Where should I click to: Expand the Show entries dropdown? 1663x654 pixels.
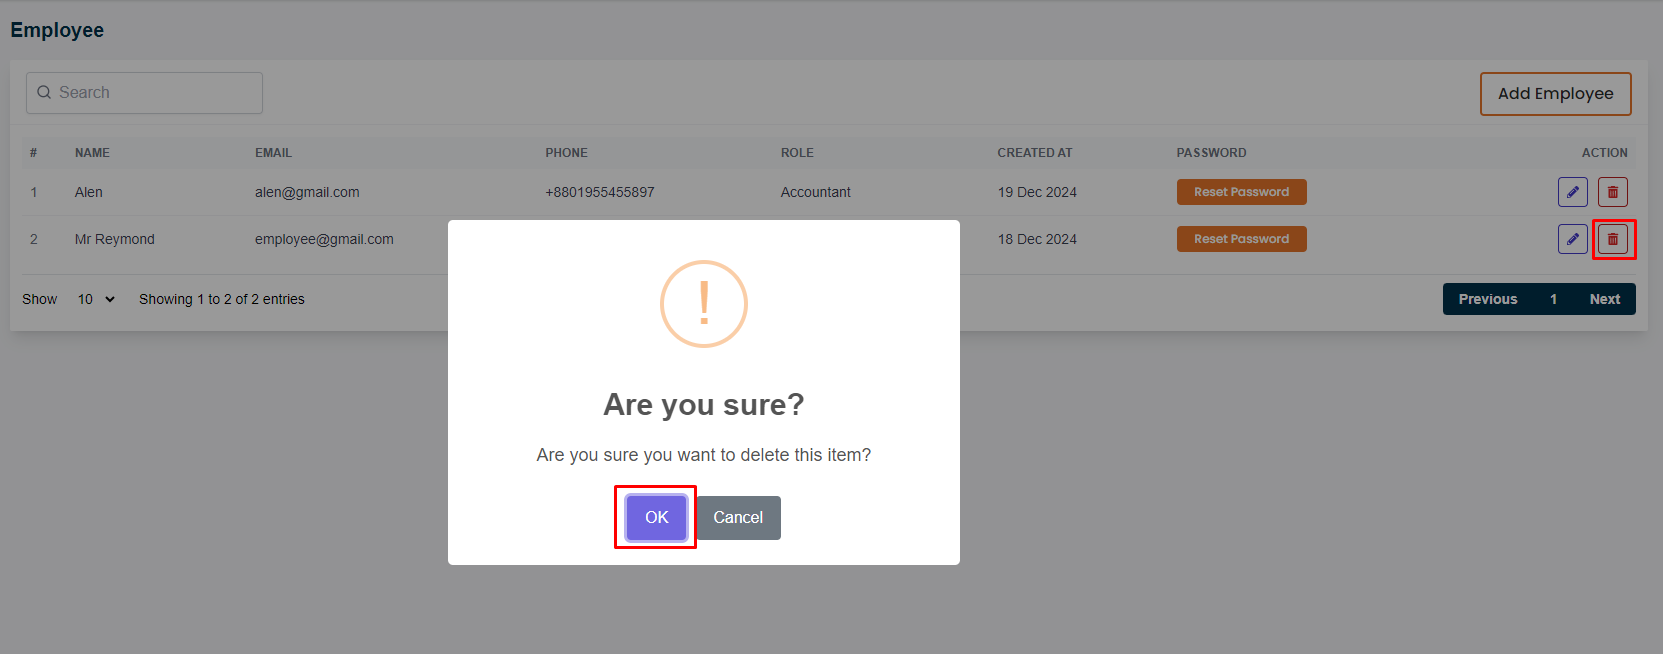[x=96, y=299]
